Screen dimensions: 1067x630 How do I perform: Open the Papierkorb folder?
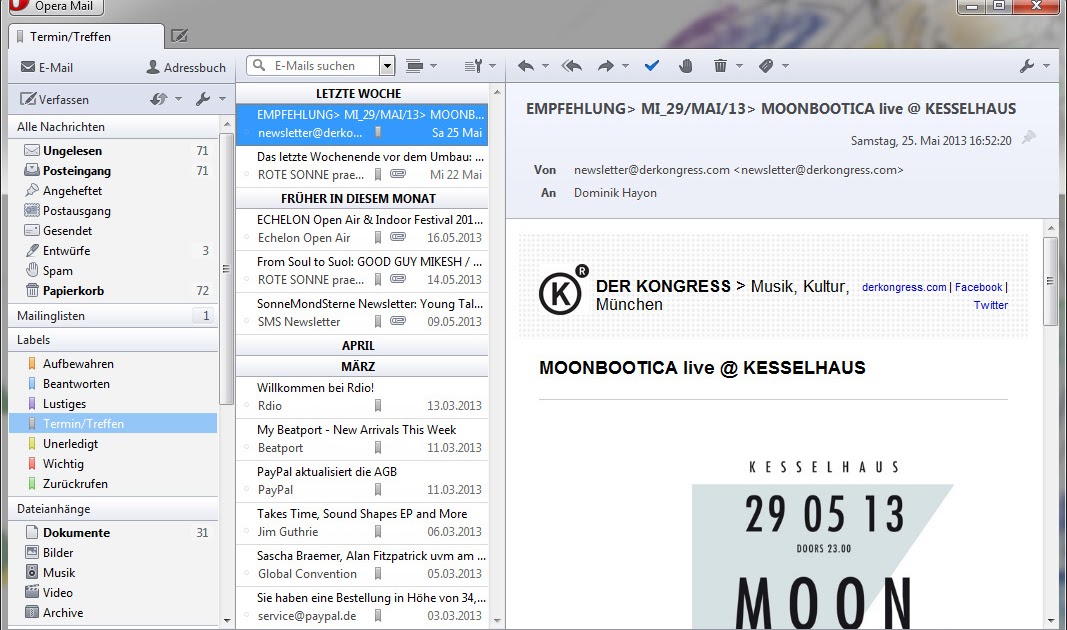(112, 291)
